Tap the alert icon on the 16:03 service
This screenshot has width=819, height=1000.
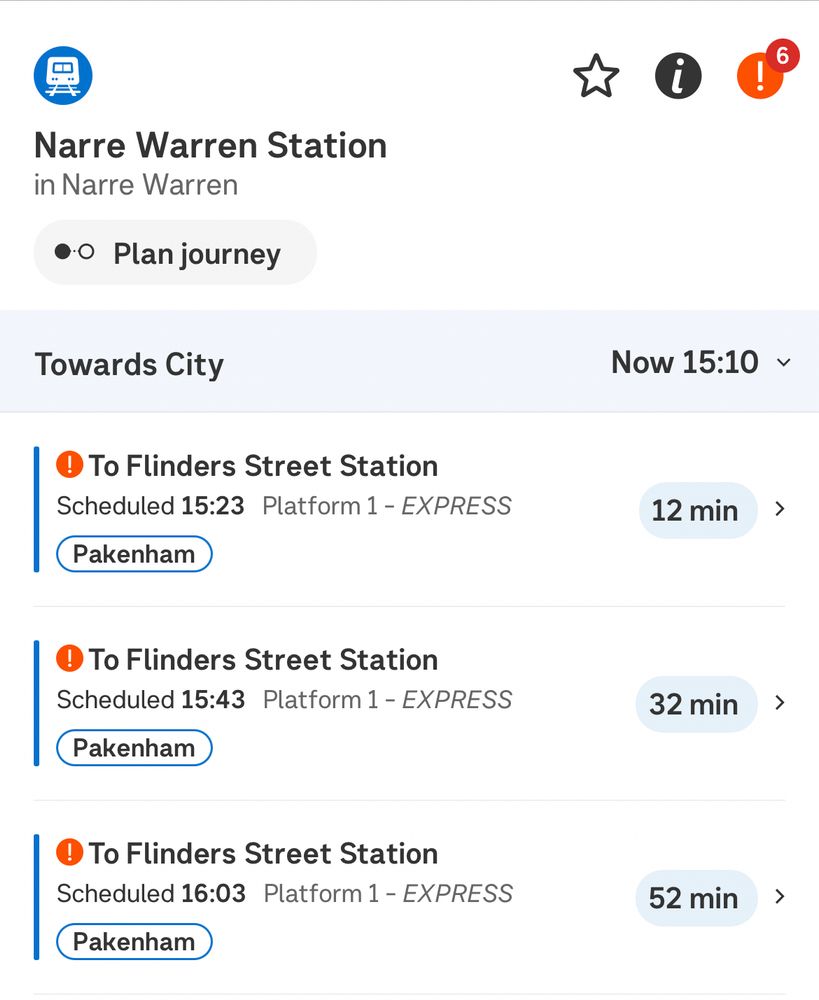[x=69, y=852]
